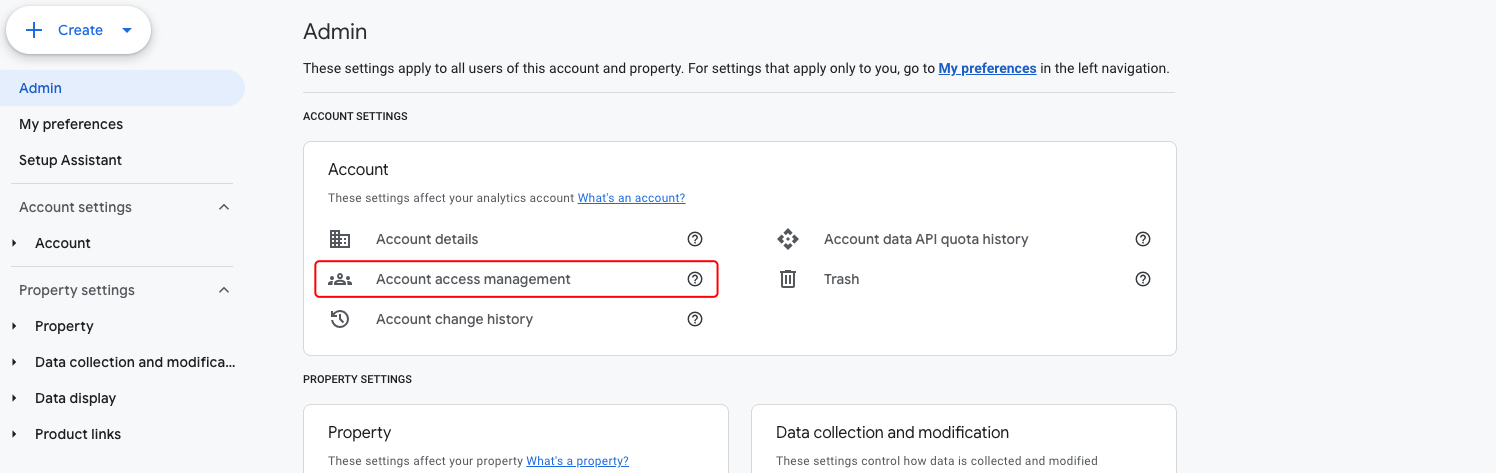Image resolution: width=1496 pixels, height=473 pixels.
Task: Follow the My preferences link in description
Action: point(987,69)
